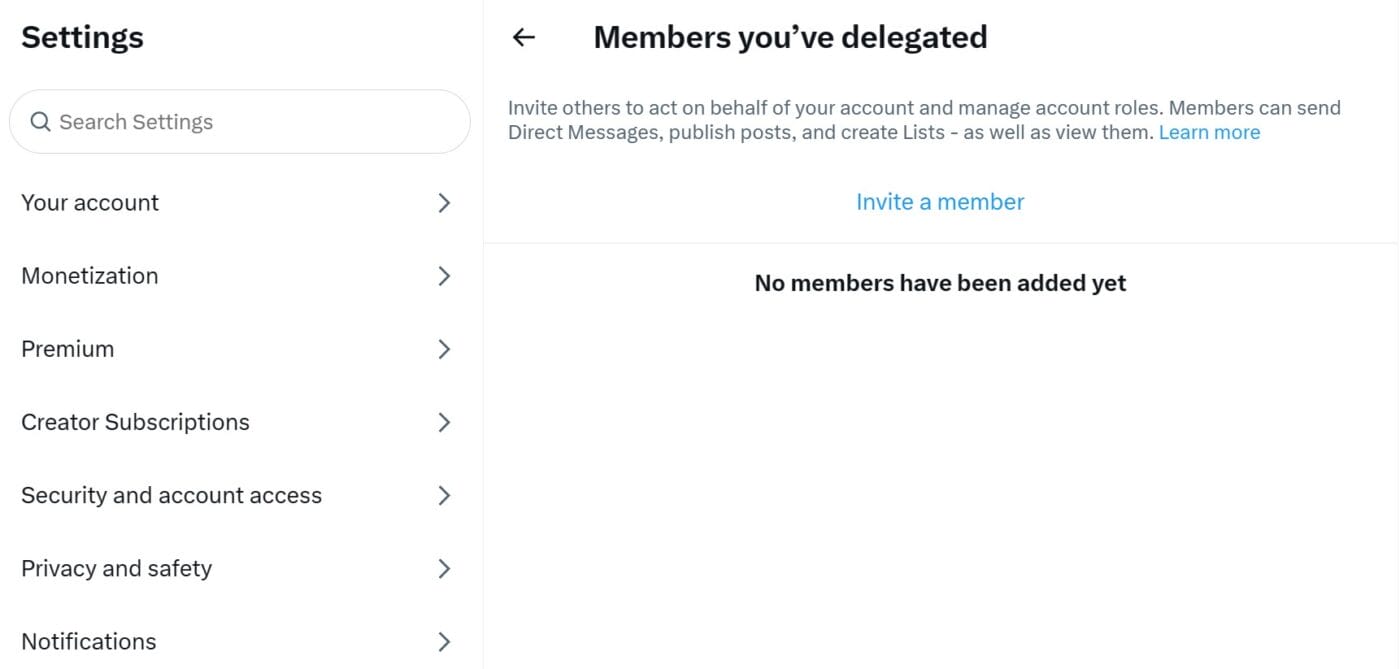Click the Members you've delegated heading

click(790, 38)
